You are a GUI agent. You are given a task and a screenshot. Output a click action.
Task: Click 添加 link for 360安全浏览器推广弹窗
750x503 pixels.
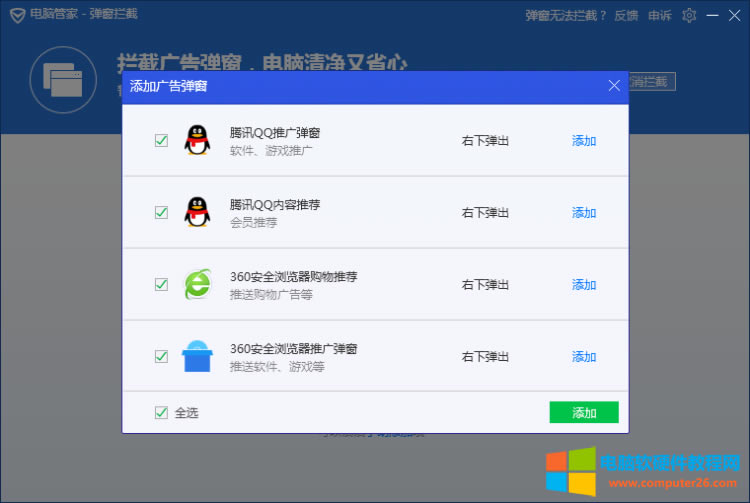coord(584,357)
